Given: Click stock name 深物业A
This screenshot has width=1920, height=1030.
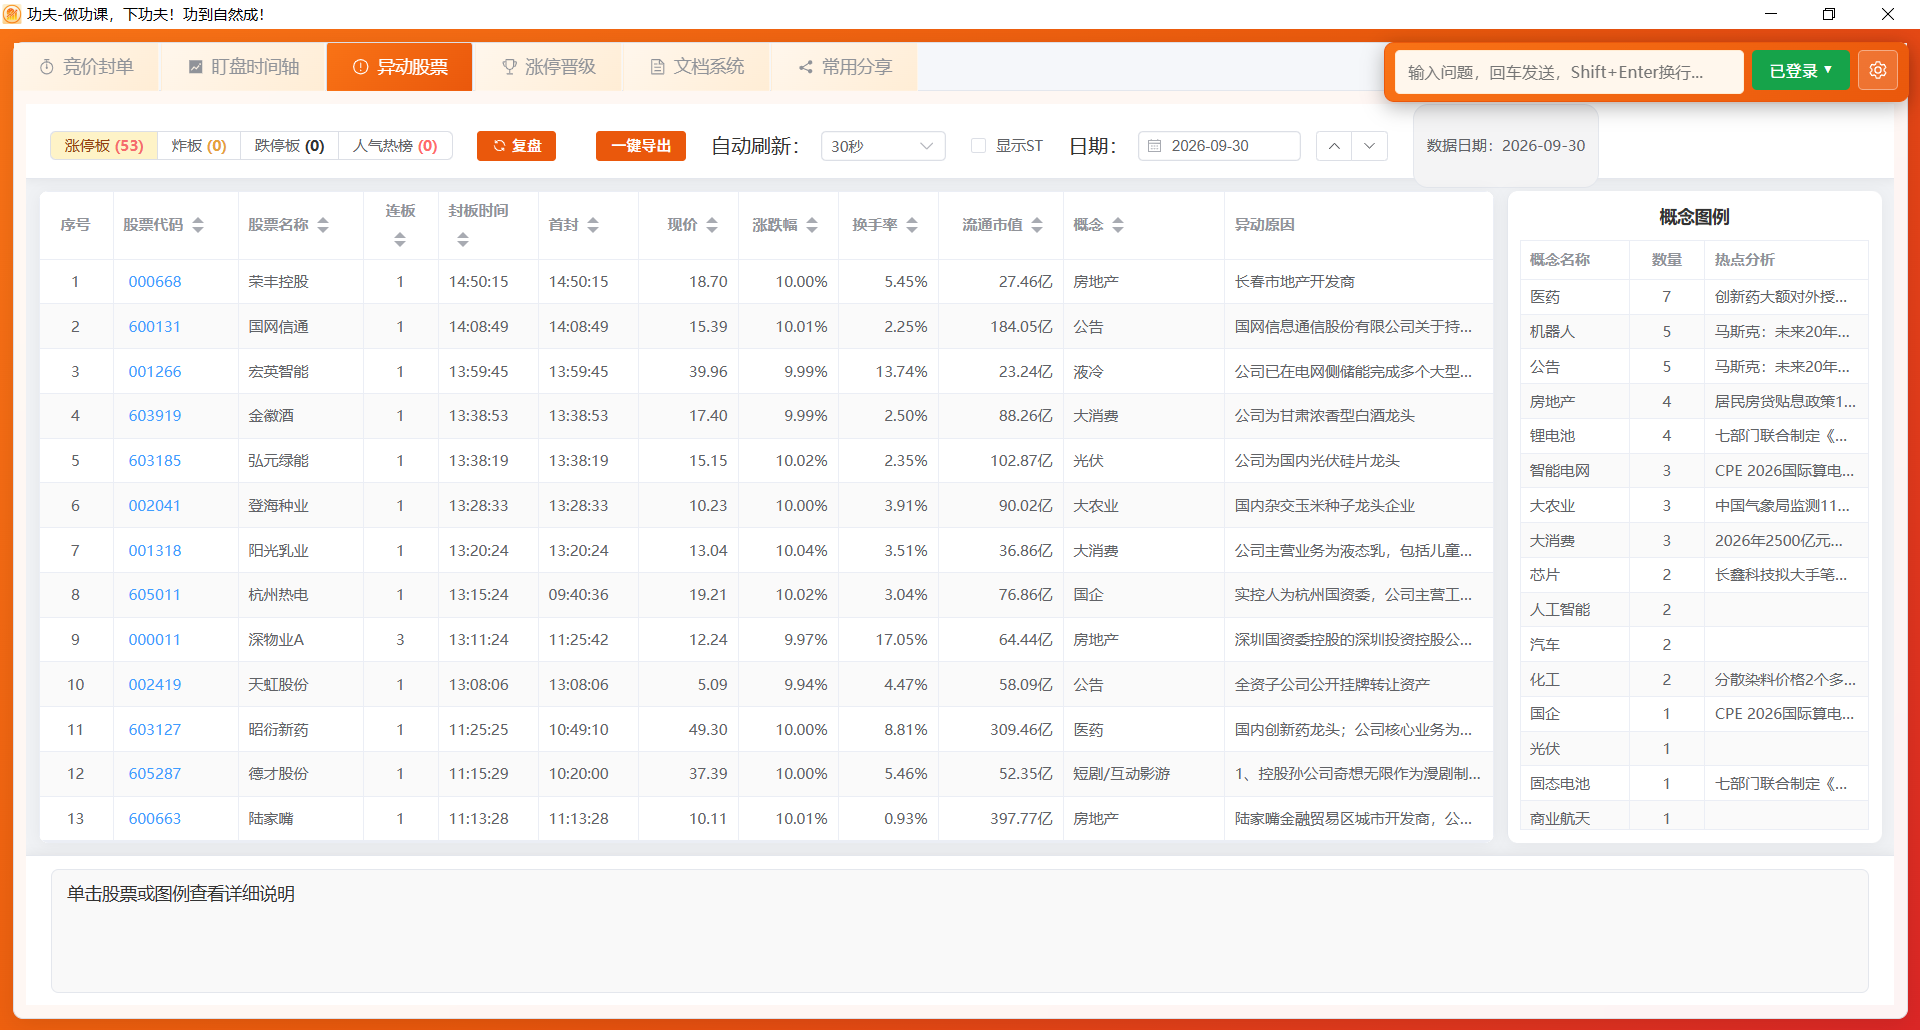Looking at the screenshot, I should pos(276,640).
